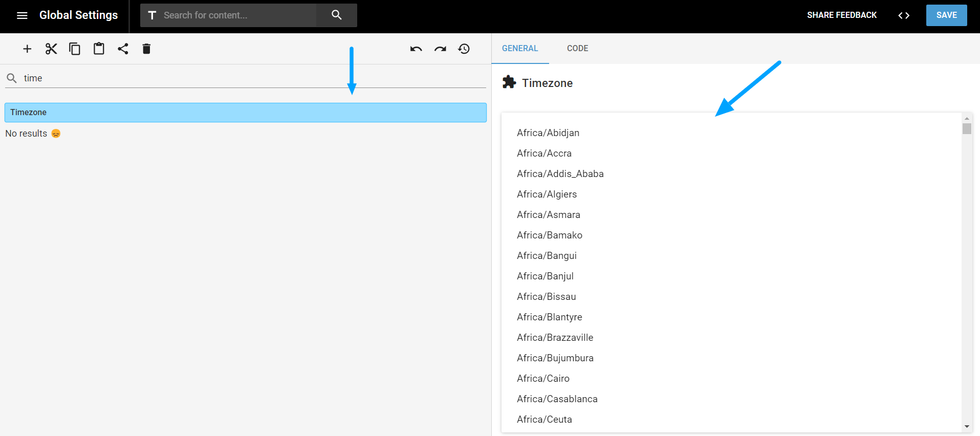The height and width of the screenshot is (436, 980).
Task: Choose Africa/Cairo from the timezone list
Action: coord(543,378)
